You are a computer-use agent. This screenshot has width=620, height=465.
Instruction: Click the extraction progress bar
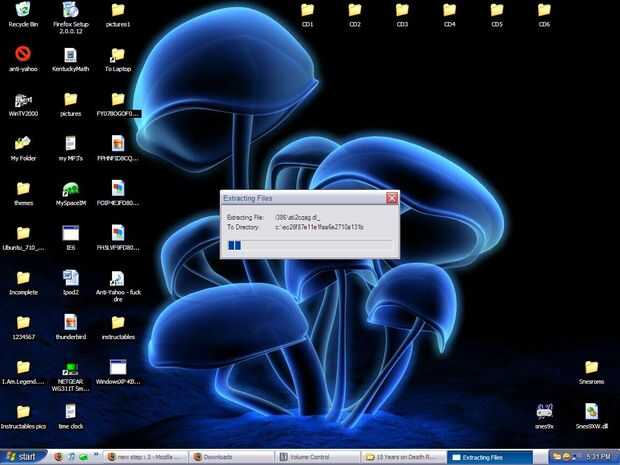310,246
